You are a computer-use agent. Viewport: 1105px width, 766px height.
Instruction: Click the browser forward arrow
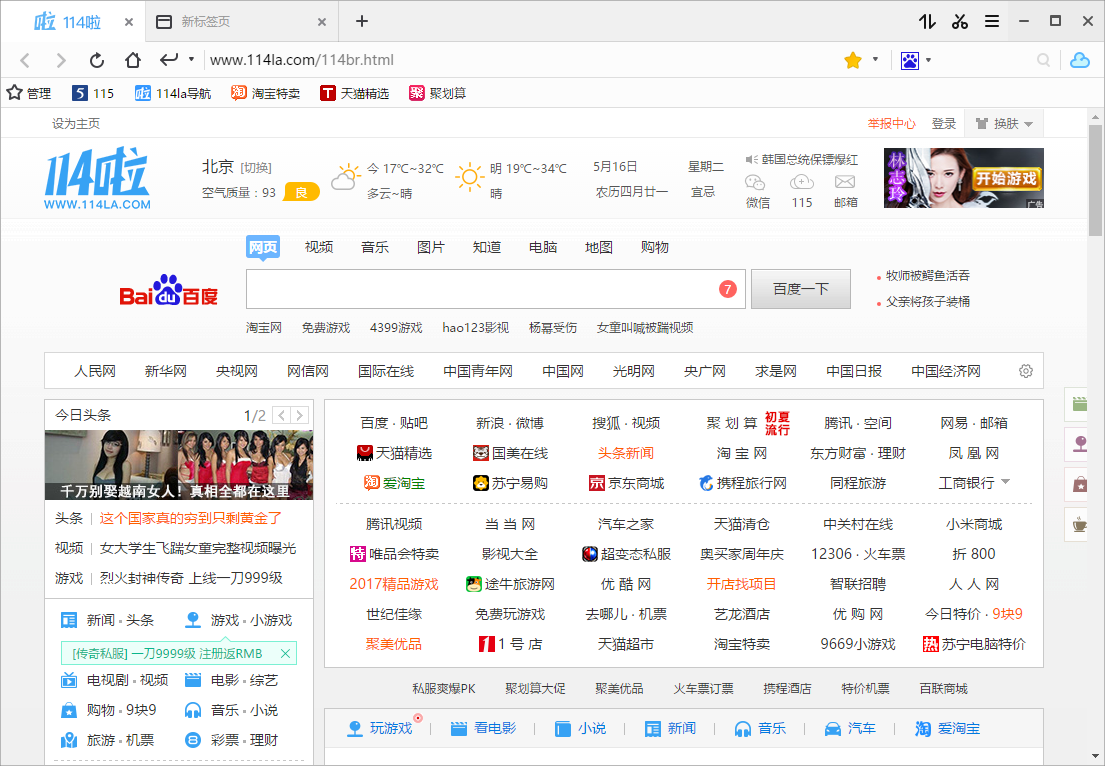pyautogui.click(x=61, y=61)
